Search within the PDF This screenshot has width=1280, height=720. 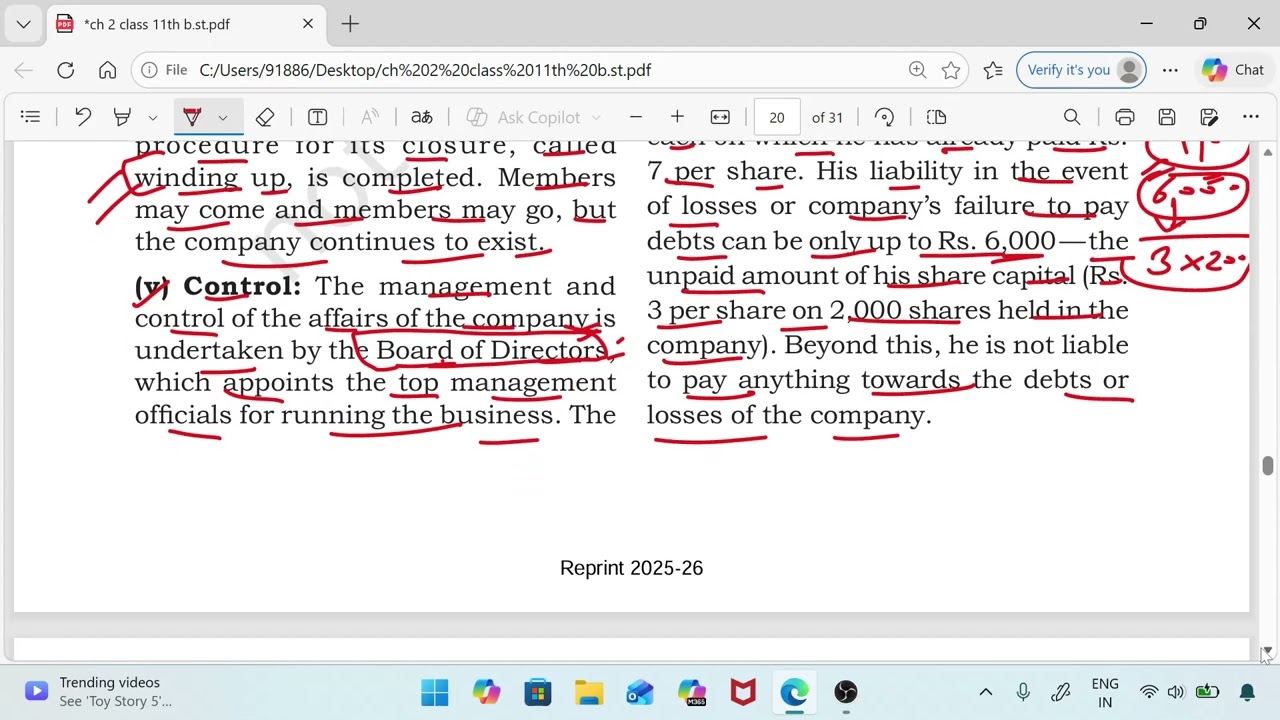point(1072,117)
